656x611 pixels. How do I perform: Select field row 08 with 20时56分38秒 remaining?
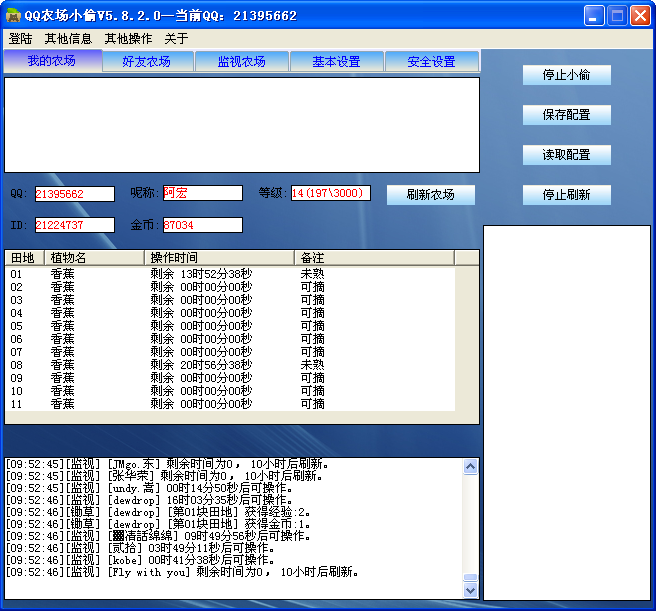click(230, 365)
